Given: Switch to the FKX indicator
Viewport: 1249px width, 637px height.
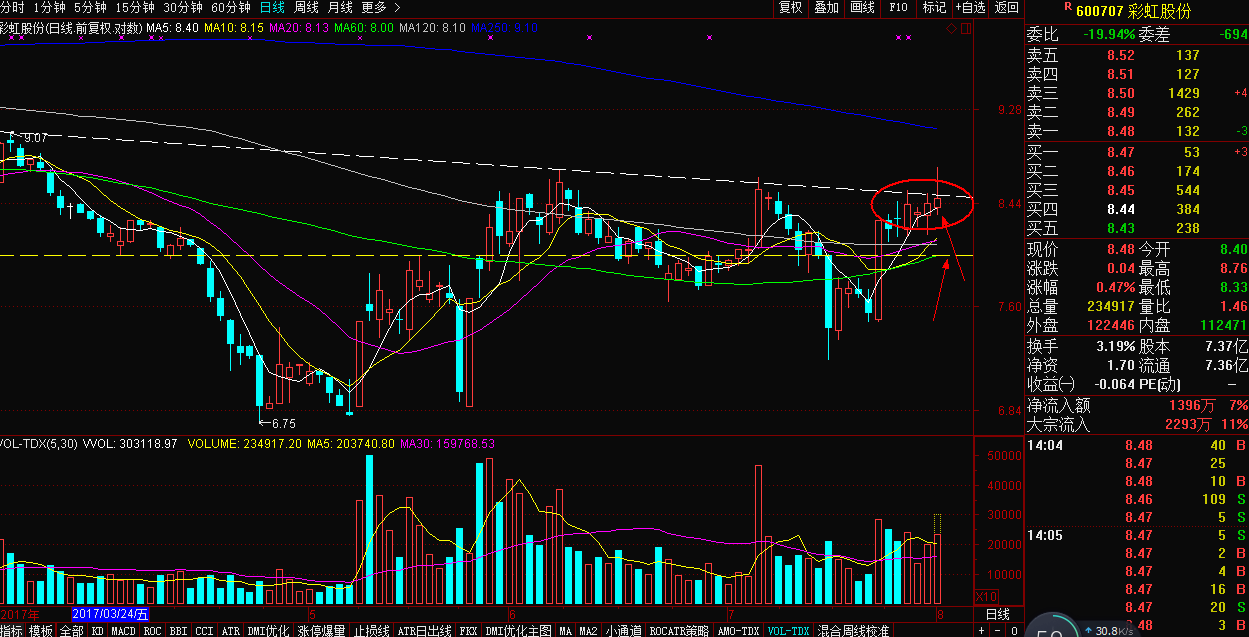Looking at the screenshot, I should click(x=468, y=631).
